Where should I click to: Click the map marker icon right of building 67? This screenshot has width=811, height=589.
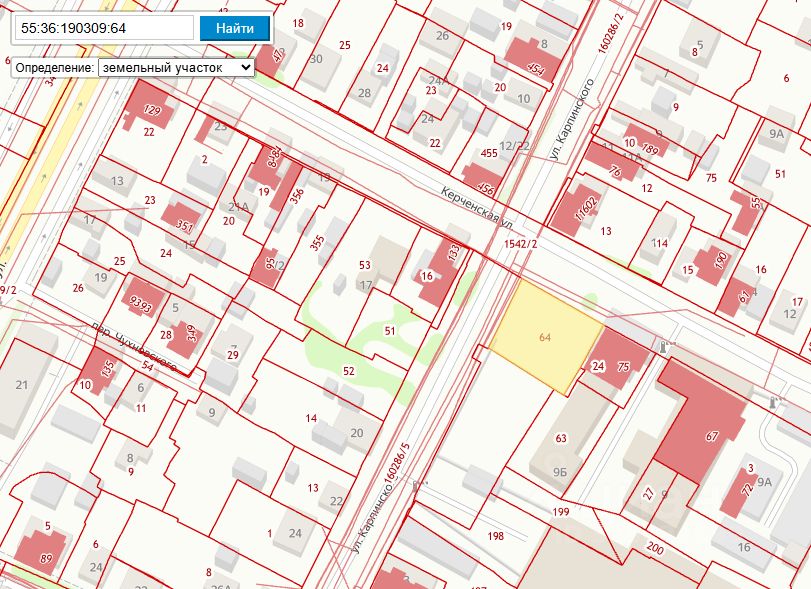click(774, 402)
